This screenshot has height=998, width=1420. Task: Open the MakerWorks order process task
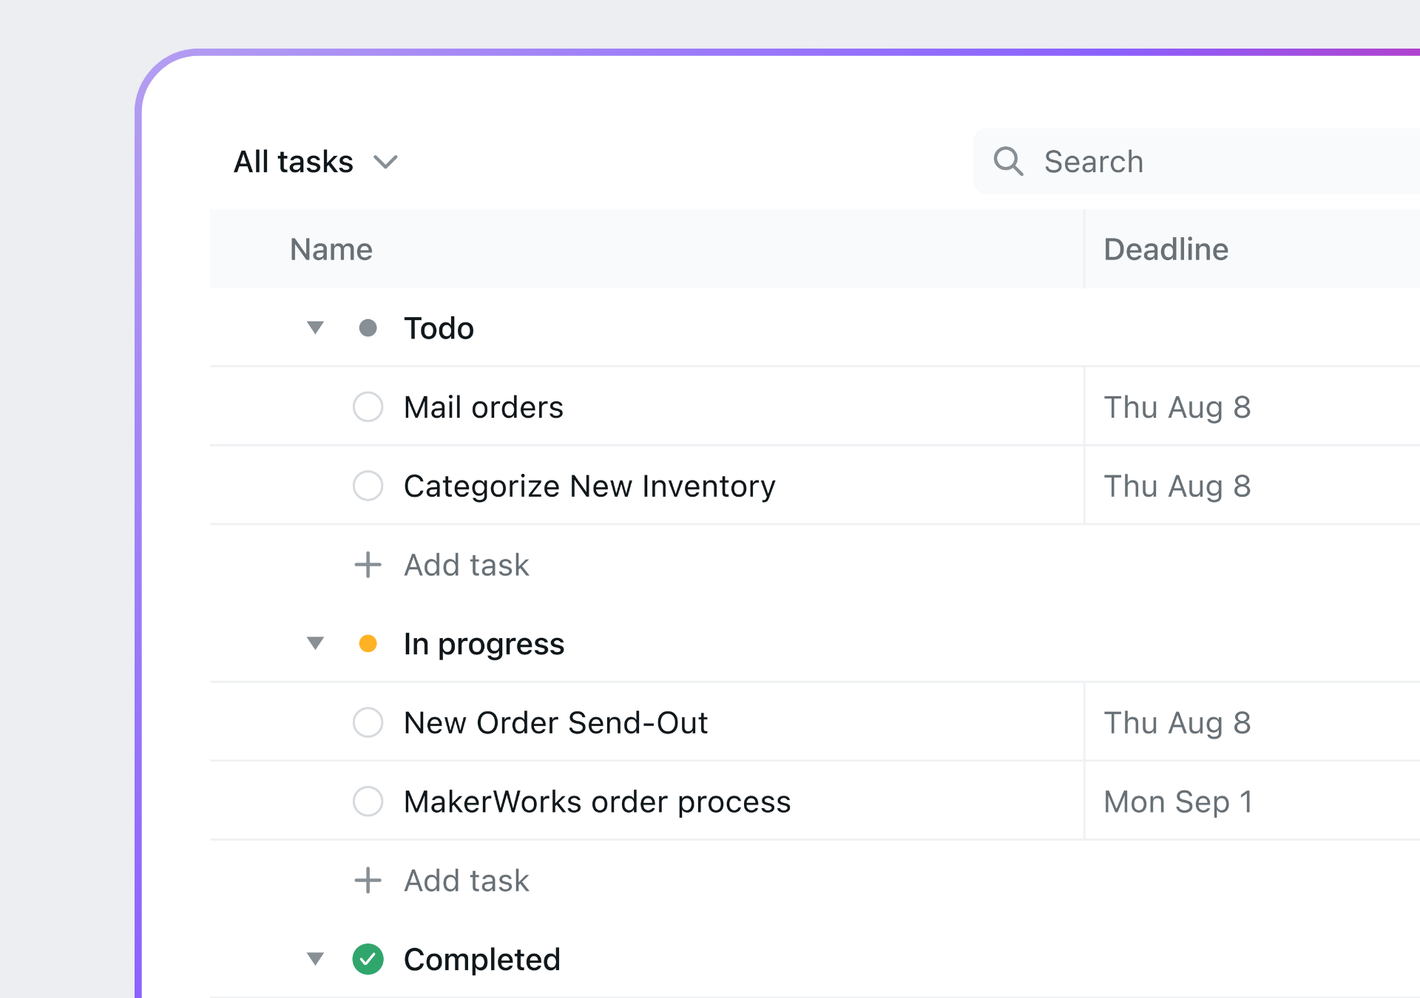(597, 801)
